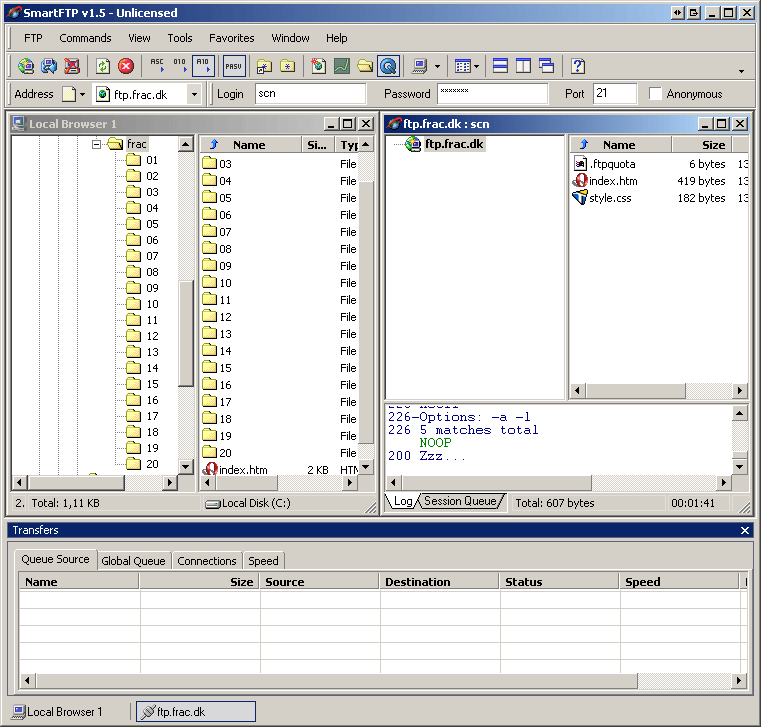Click the Port field showing 21
The width and height of the screenshot is (761, 727).
(614, 93)
